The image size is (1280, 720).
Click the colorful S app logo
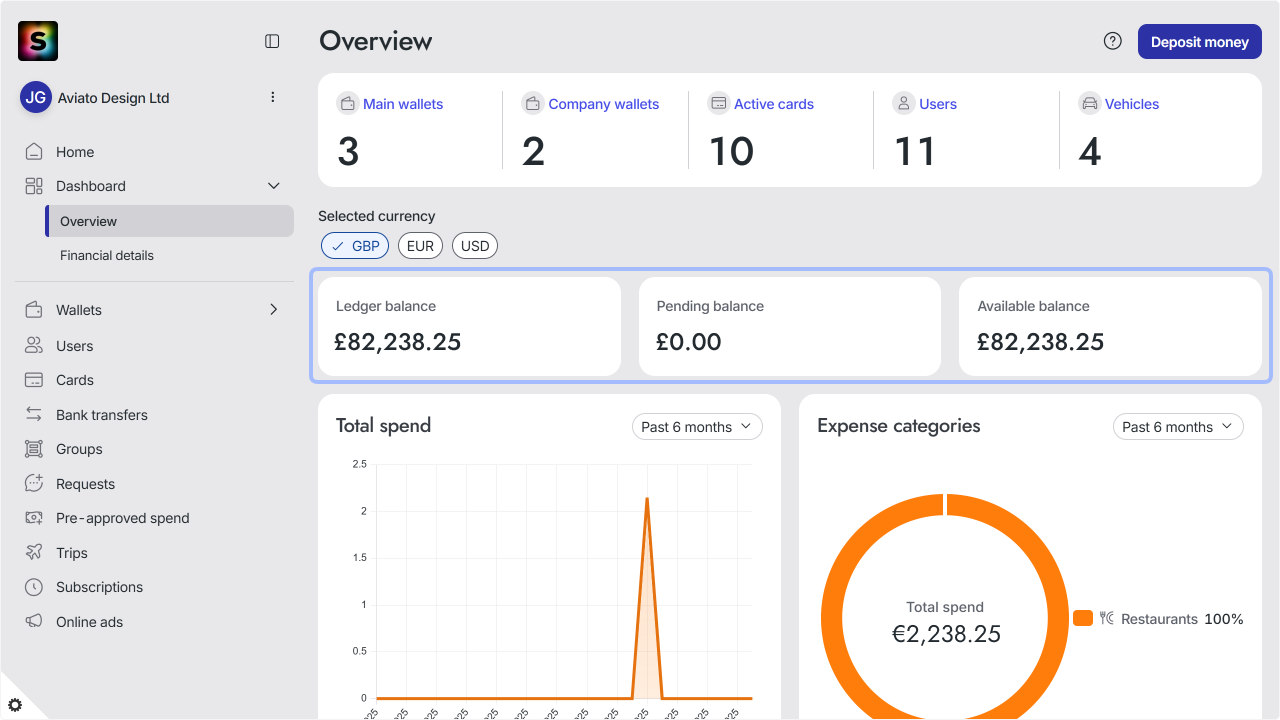tap(38, 41)
